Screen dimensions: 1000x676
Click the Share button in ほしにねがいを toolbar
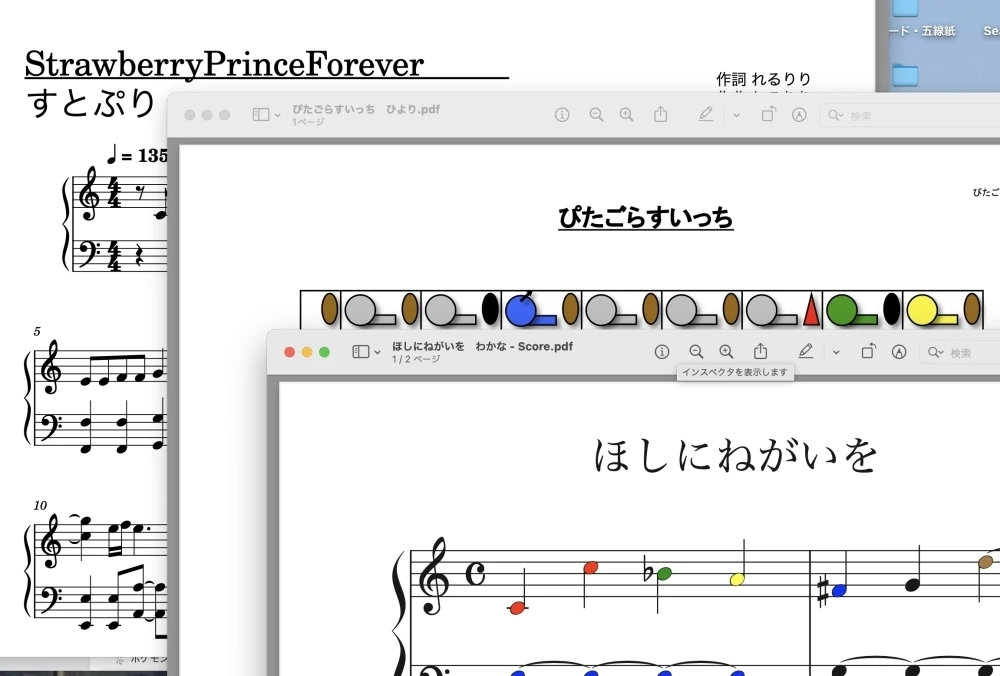(760, 351)
